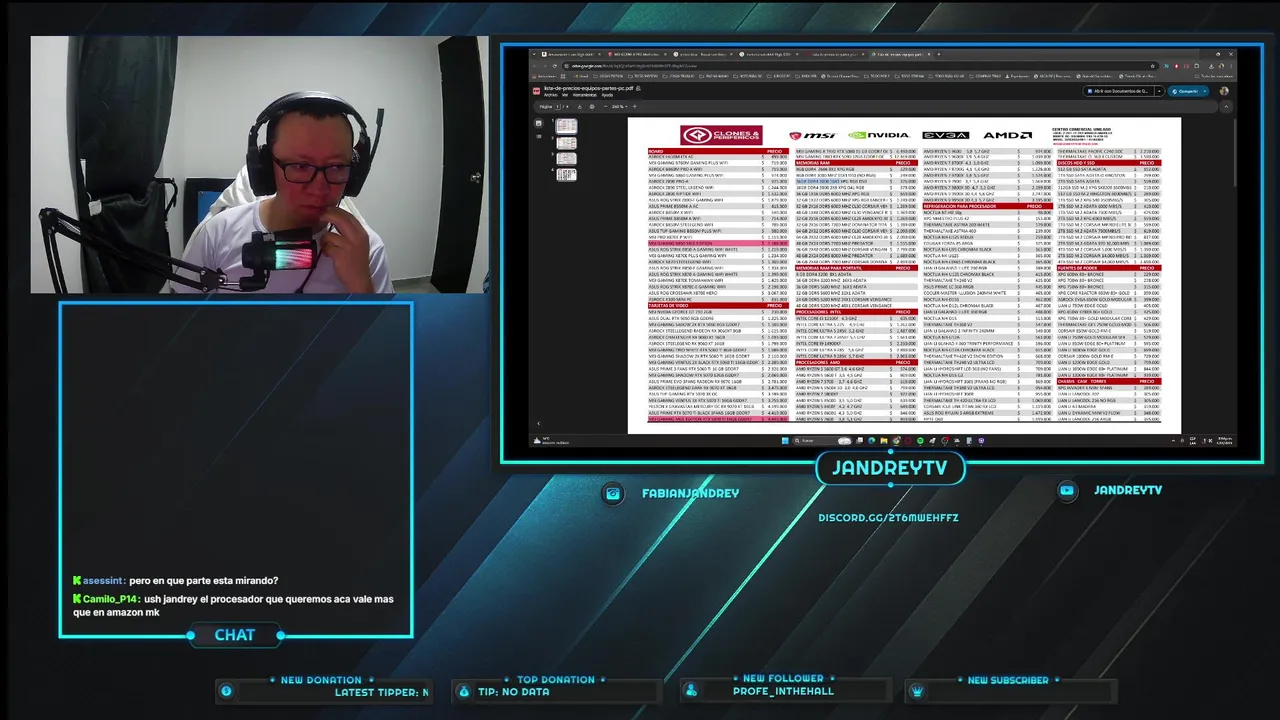
Task: Click the PDF zoom out minus button
Action: 606,107
